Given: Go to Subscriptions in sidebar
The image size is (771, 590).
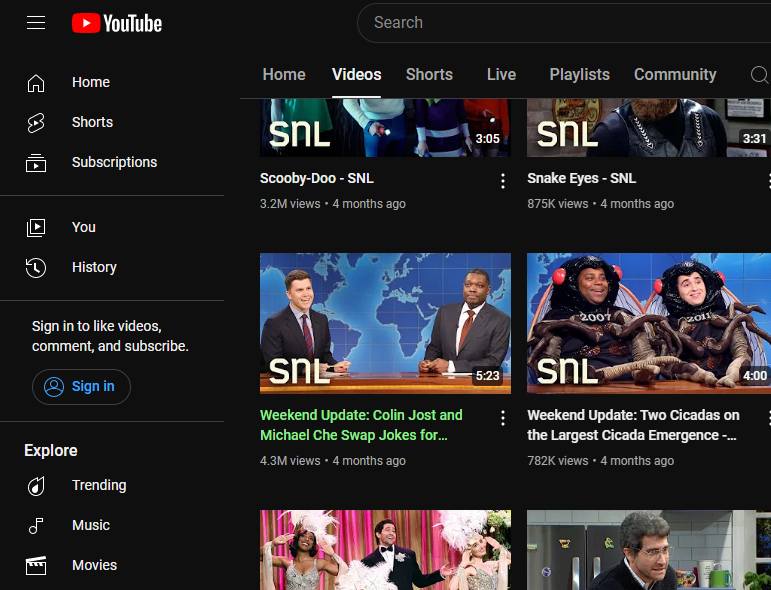Looking at the screenshot, I should (x=114, y=162).
